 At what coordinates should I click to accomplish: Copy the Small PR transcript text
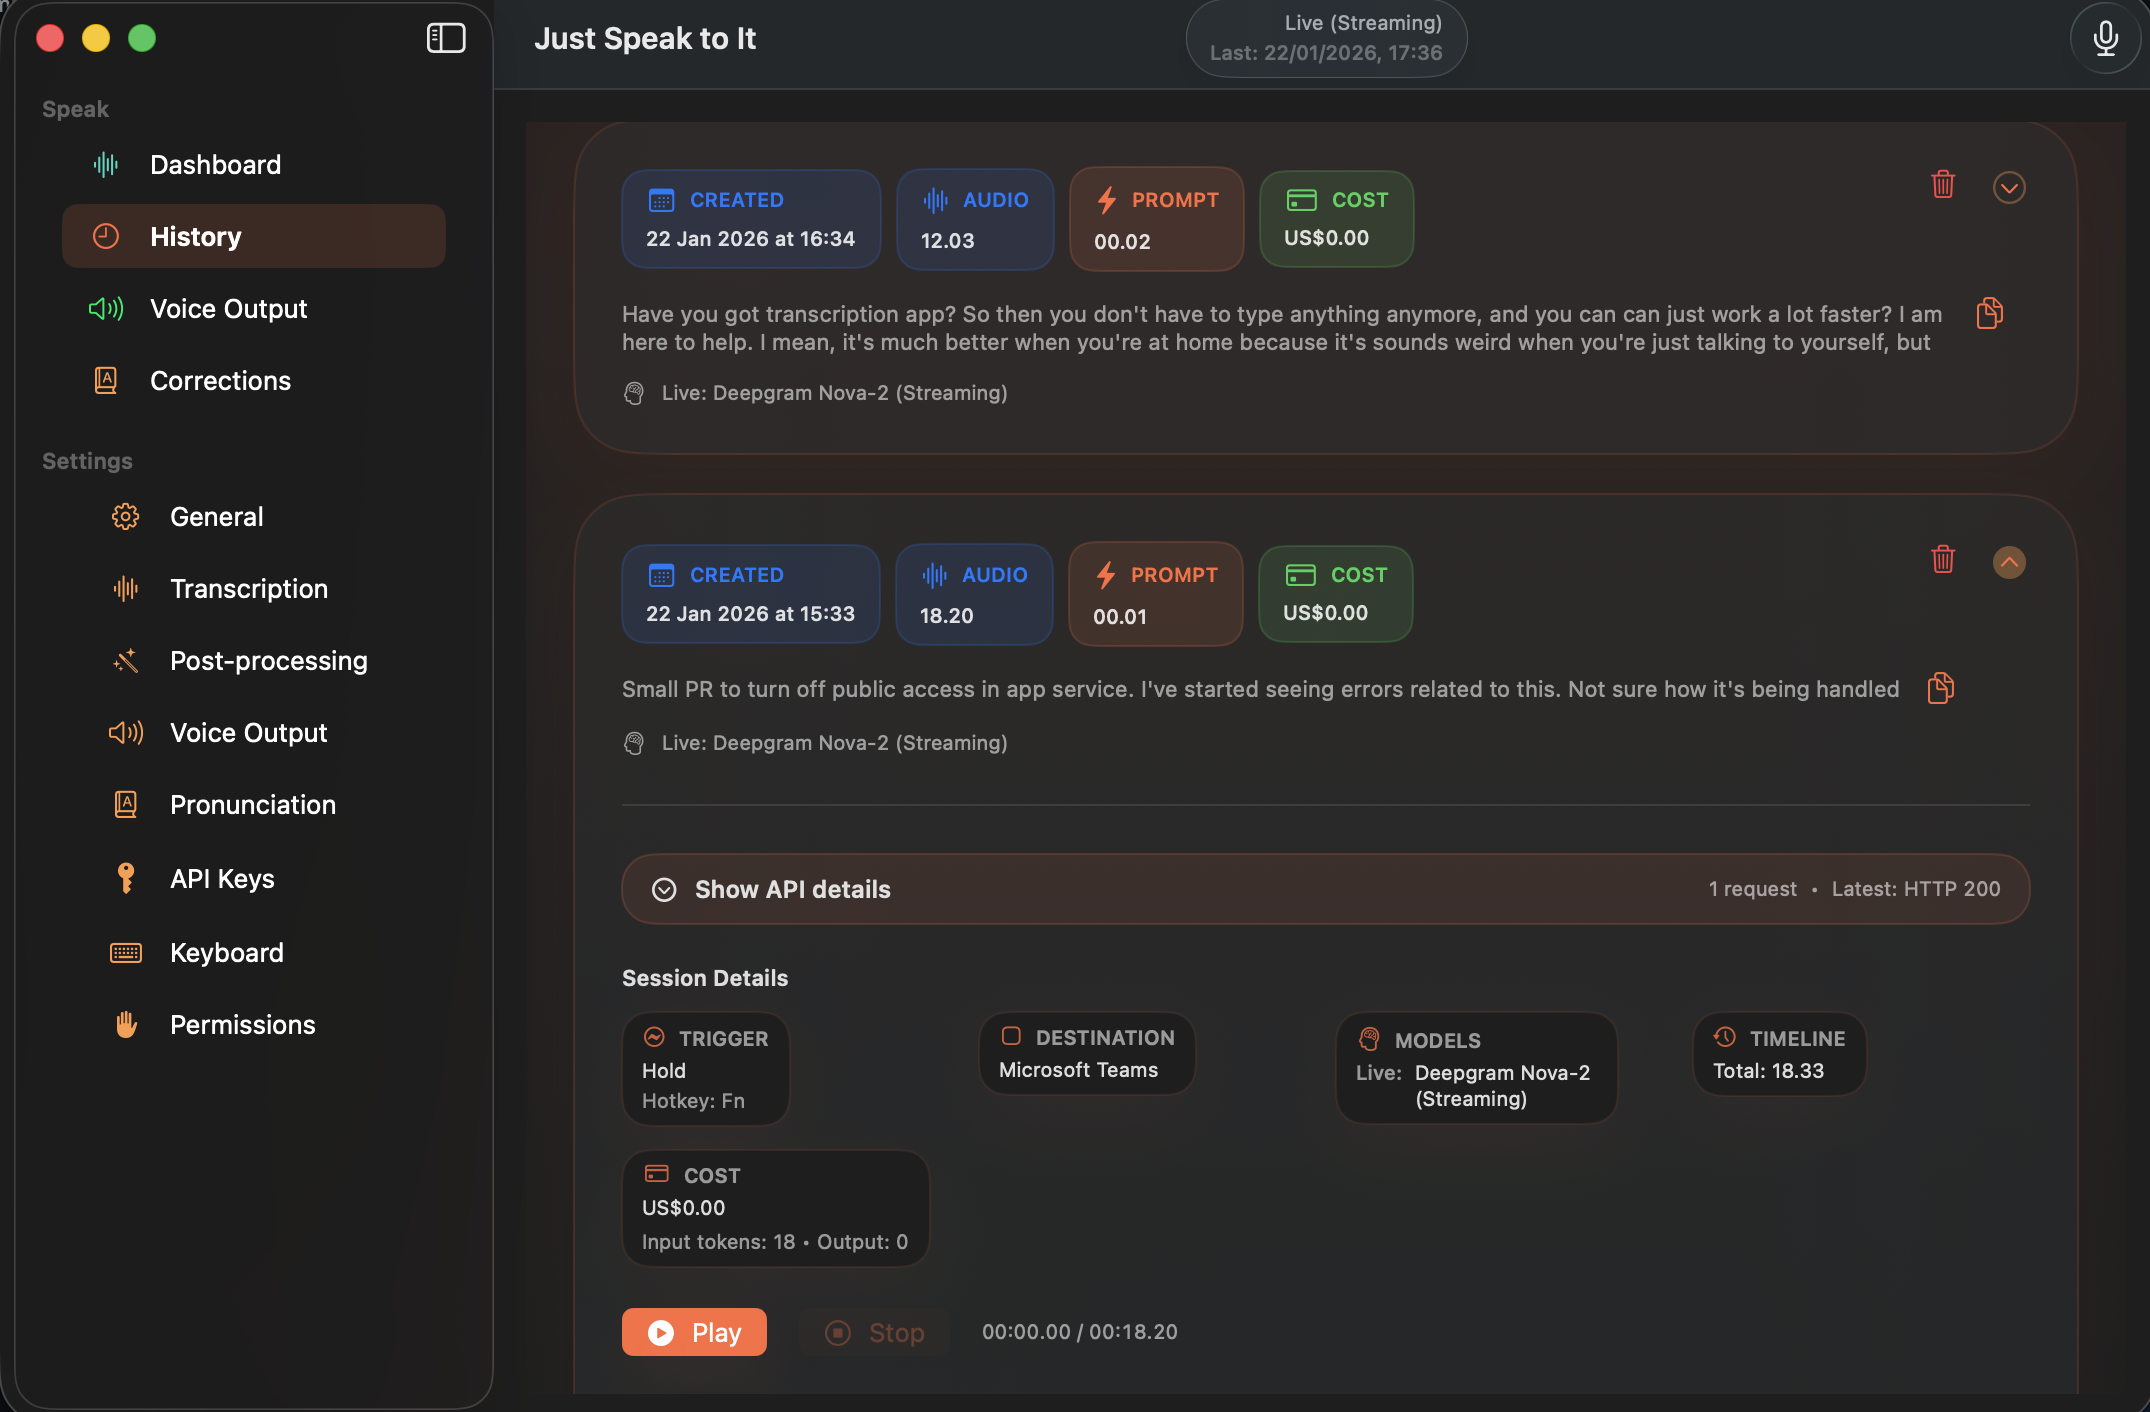point(1940,688)
